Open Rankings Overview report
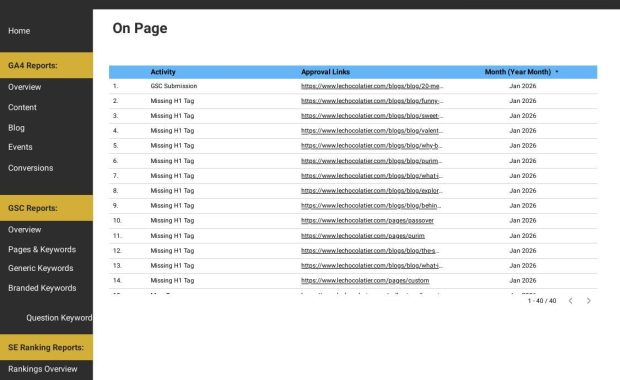 tap(43, 369)
